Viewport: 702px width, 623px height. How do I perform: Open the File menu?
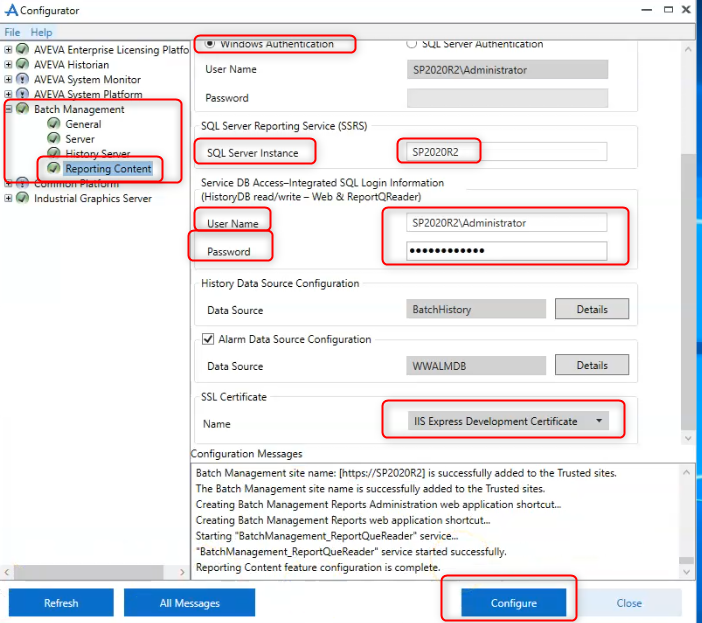pyautogui.click(x=12, y=32)
